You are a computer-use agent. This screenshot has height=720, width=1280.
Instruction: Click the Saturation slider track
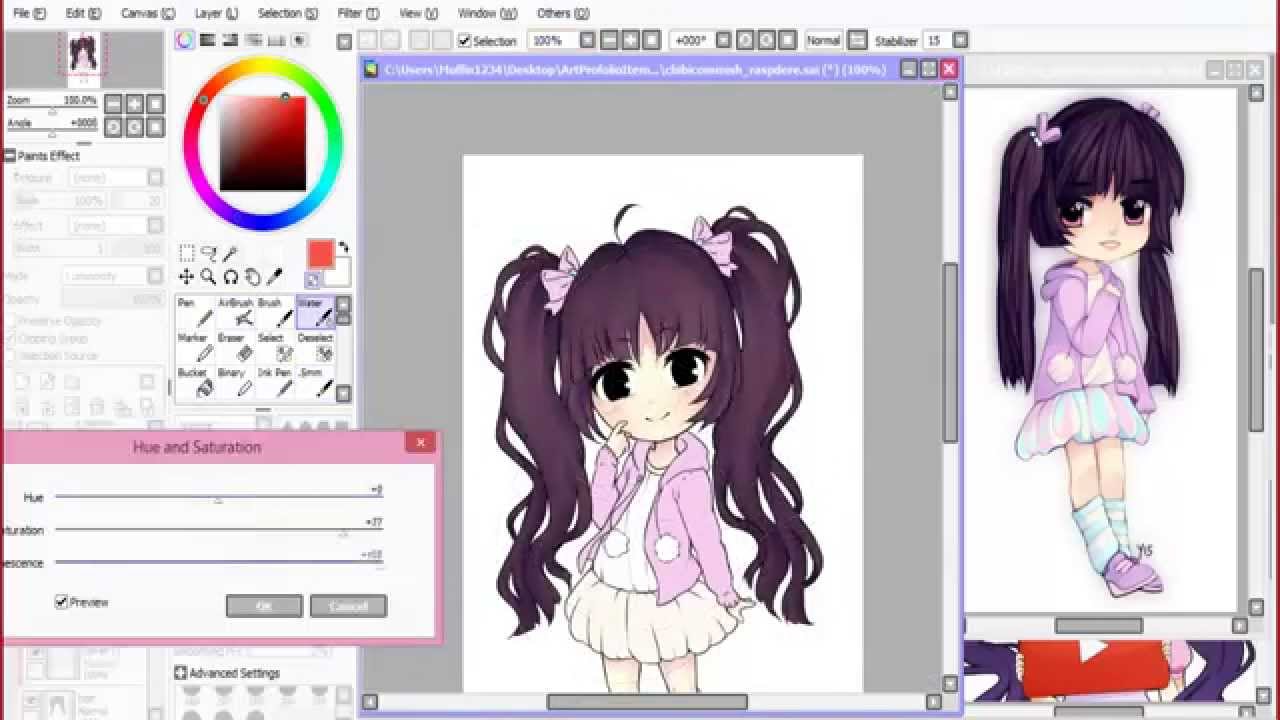pyautogui.click(x=218, y=529)
